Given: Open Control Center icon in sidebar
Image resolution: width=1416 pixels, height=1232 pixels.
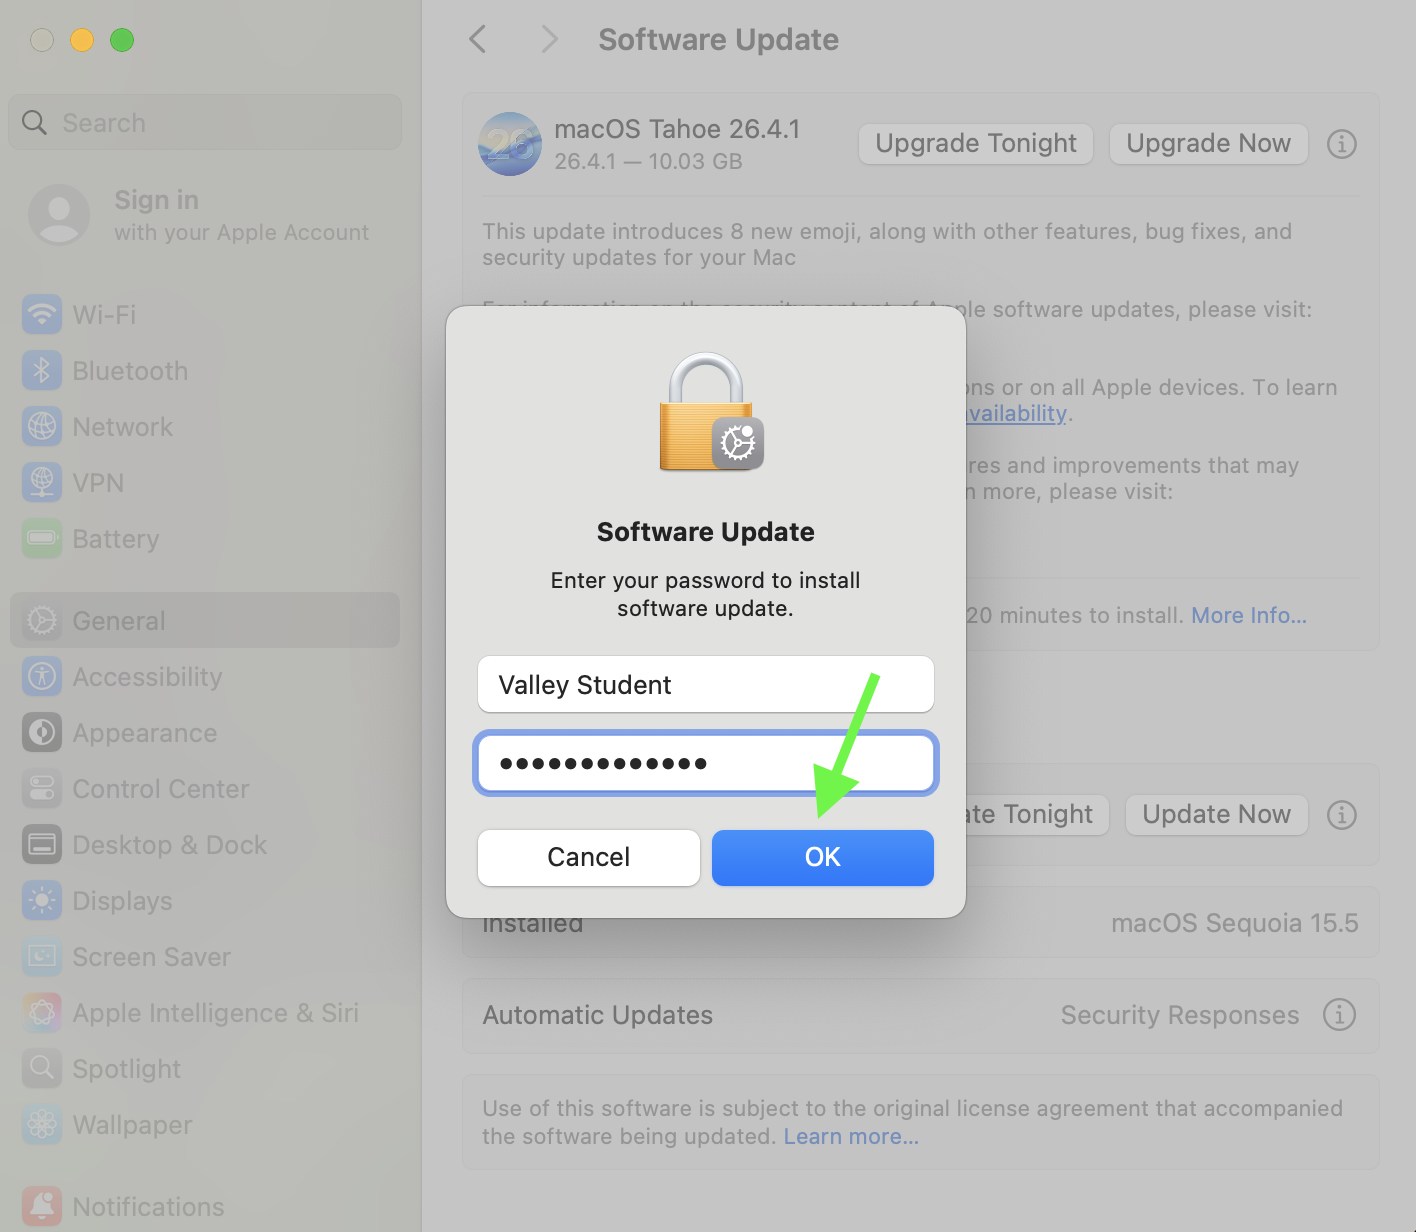Looking at the screenshot, I should (42, 788).
